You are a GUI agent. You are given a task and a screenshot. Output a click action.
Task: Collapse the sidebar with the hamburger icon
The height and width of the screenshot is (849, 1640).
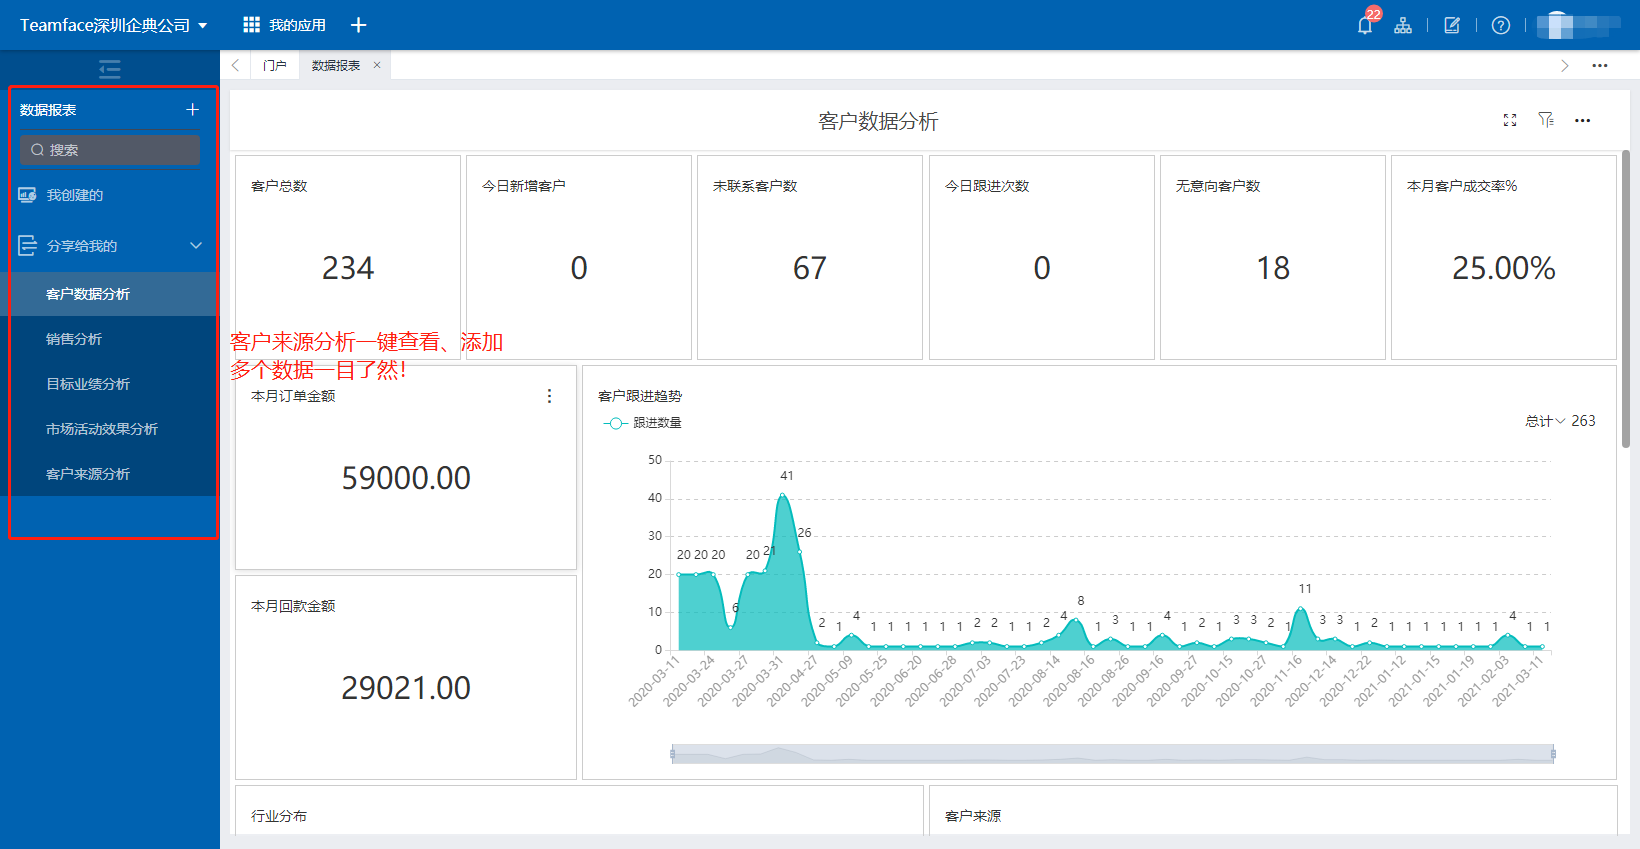click(110, 69)
